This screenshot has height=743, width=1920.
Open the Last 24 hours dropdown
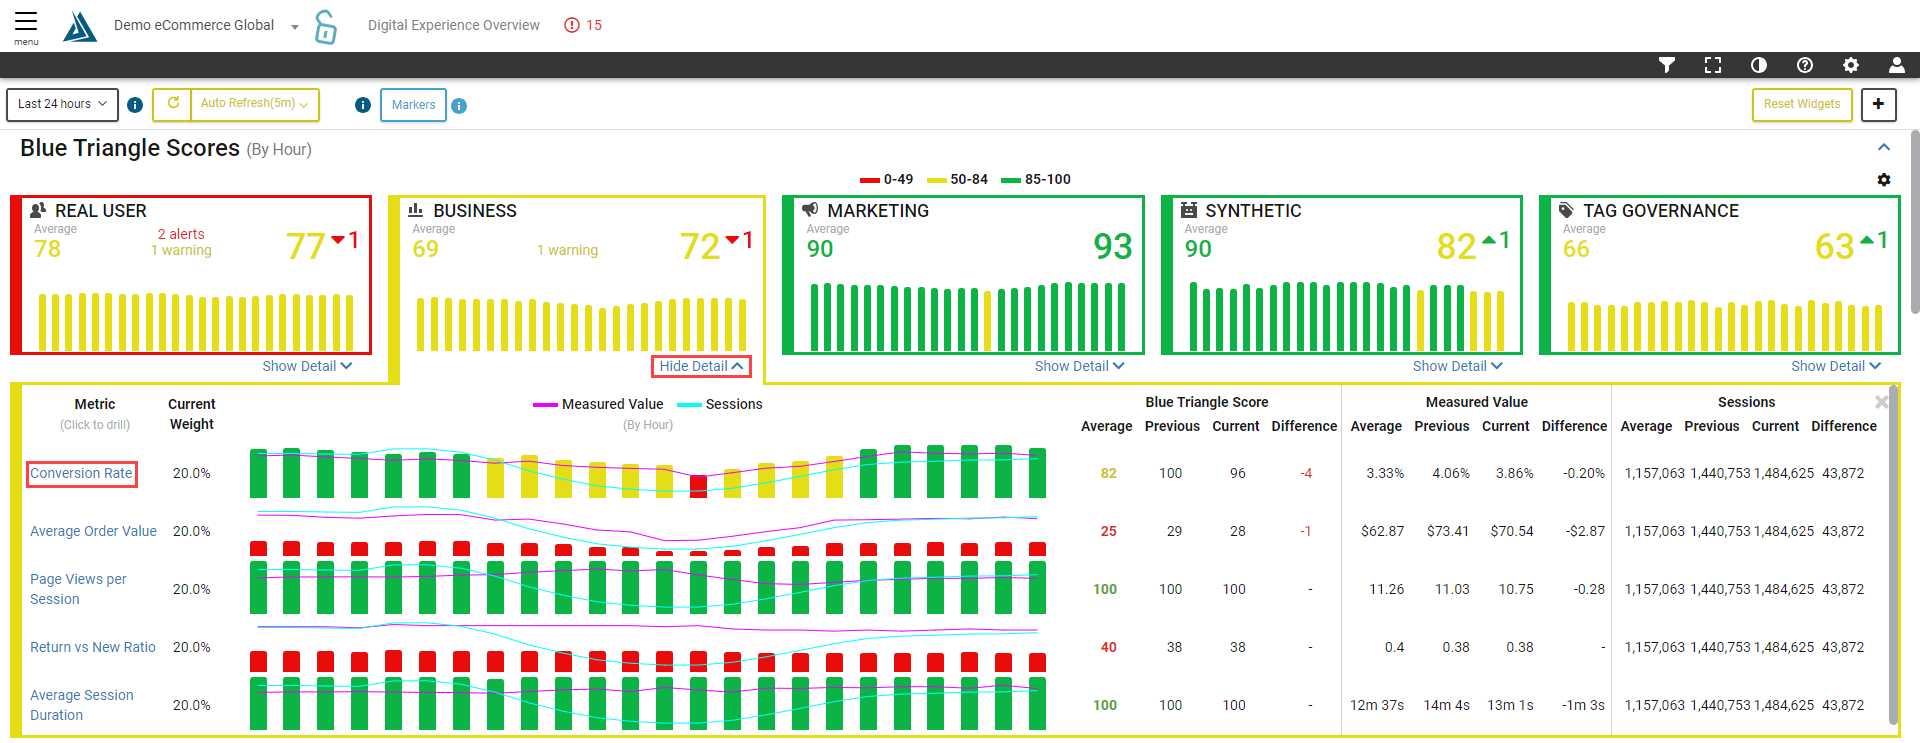(x=63, y=104)
